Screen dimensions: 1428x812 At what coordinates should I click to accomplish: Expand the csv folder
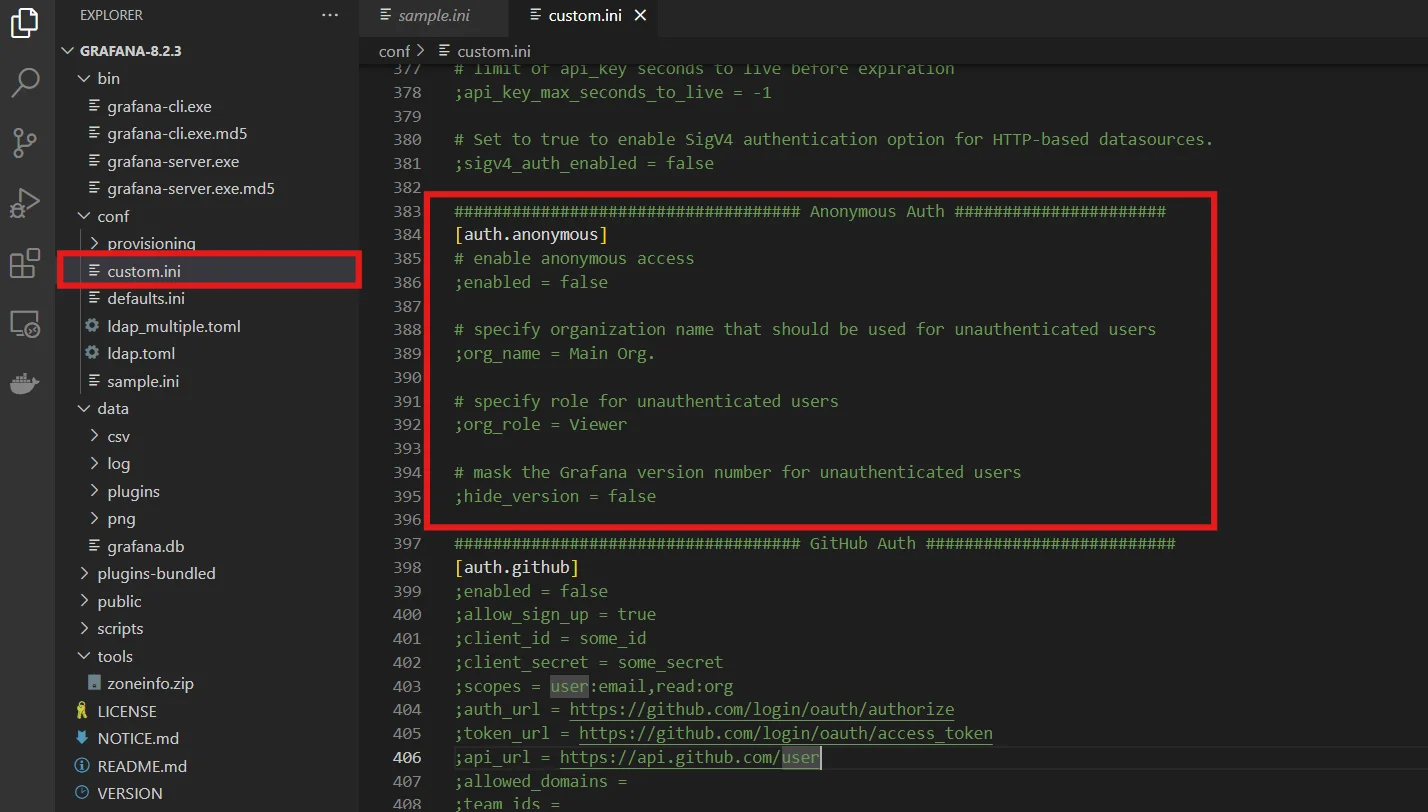93,436
